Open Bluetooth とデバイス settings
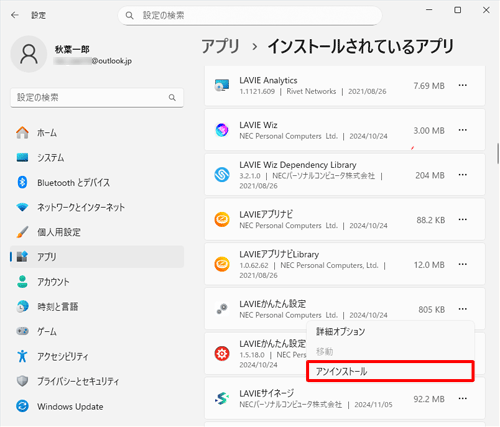The width and height of the screenshot is (500, 427). tap(97, 183)
